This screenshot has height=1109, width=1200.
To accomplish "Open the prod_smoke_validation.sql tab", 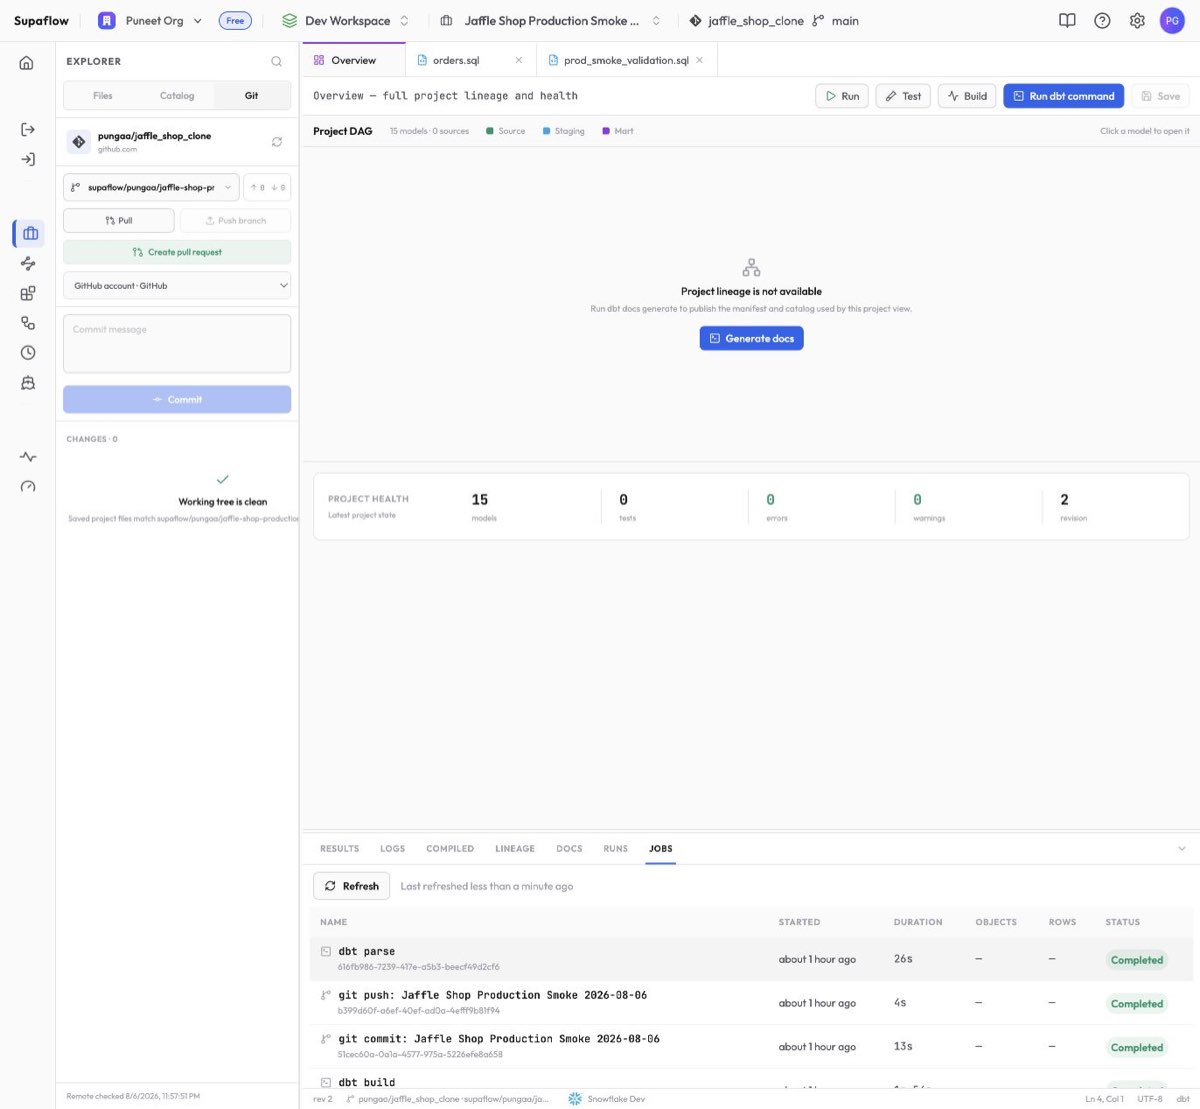I will click(626, 60).
